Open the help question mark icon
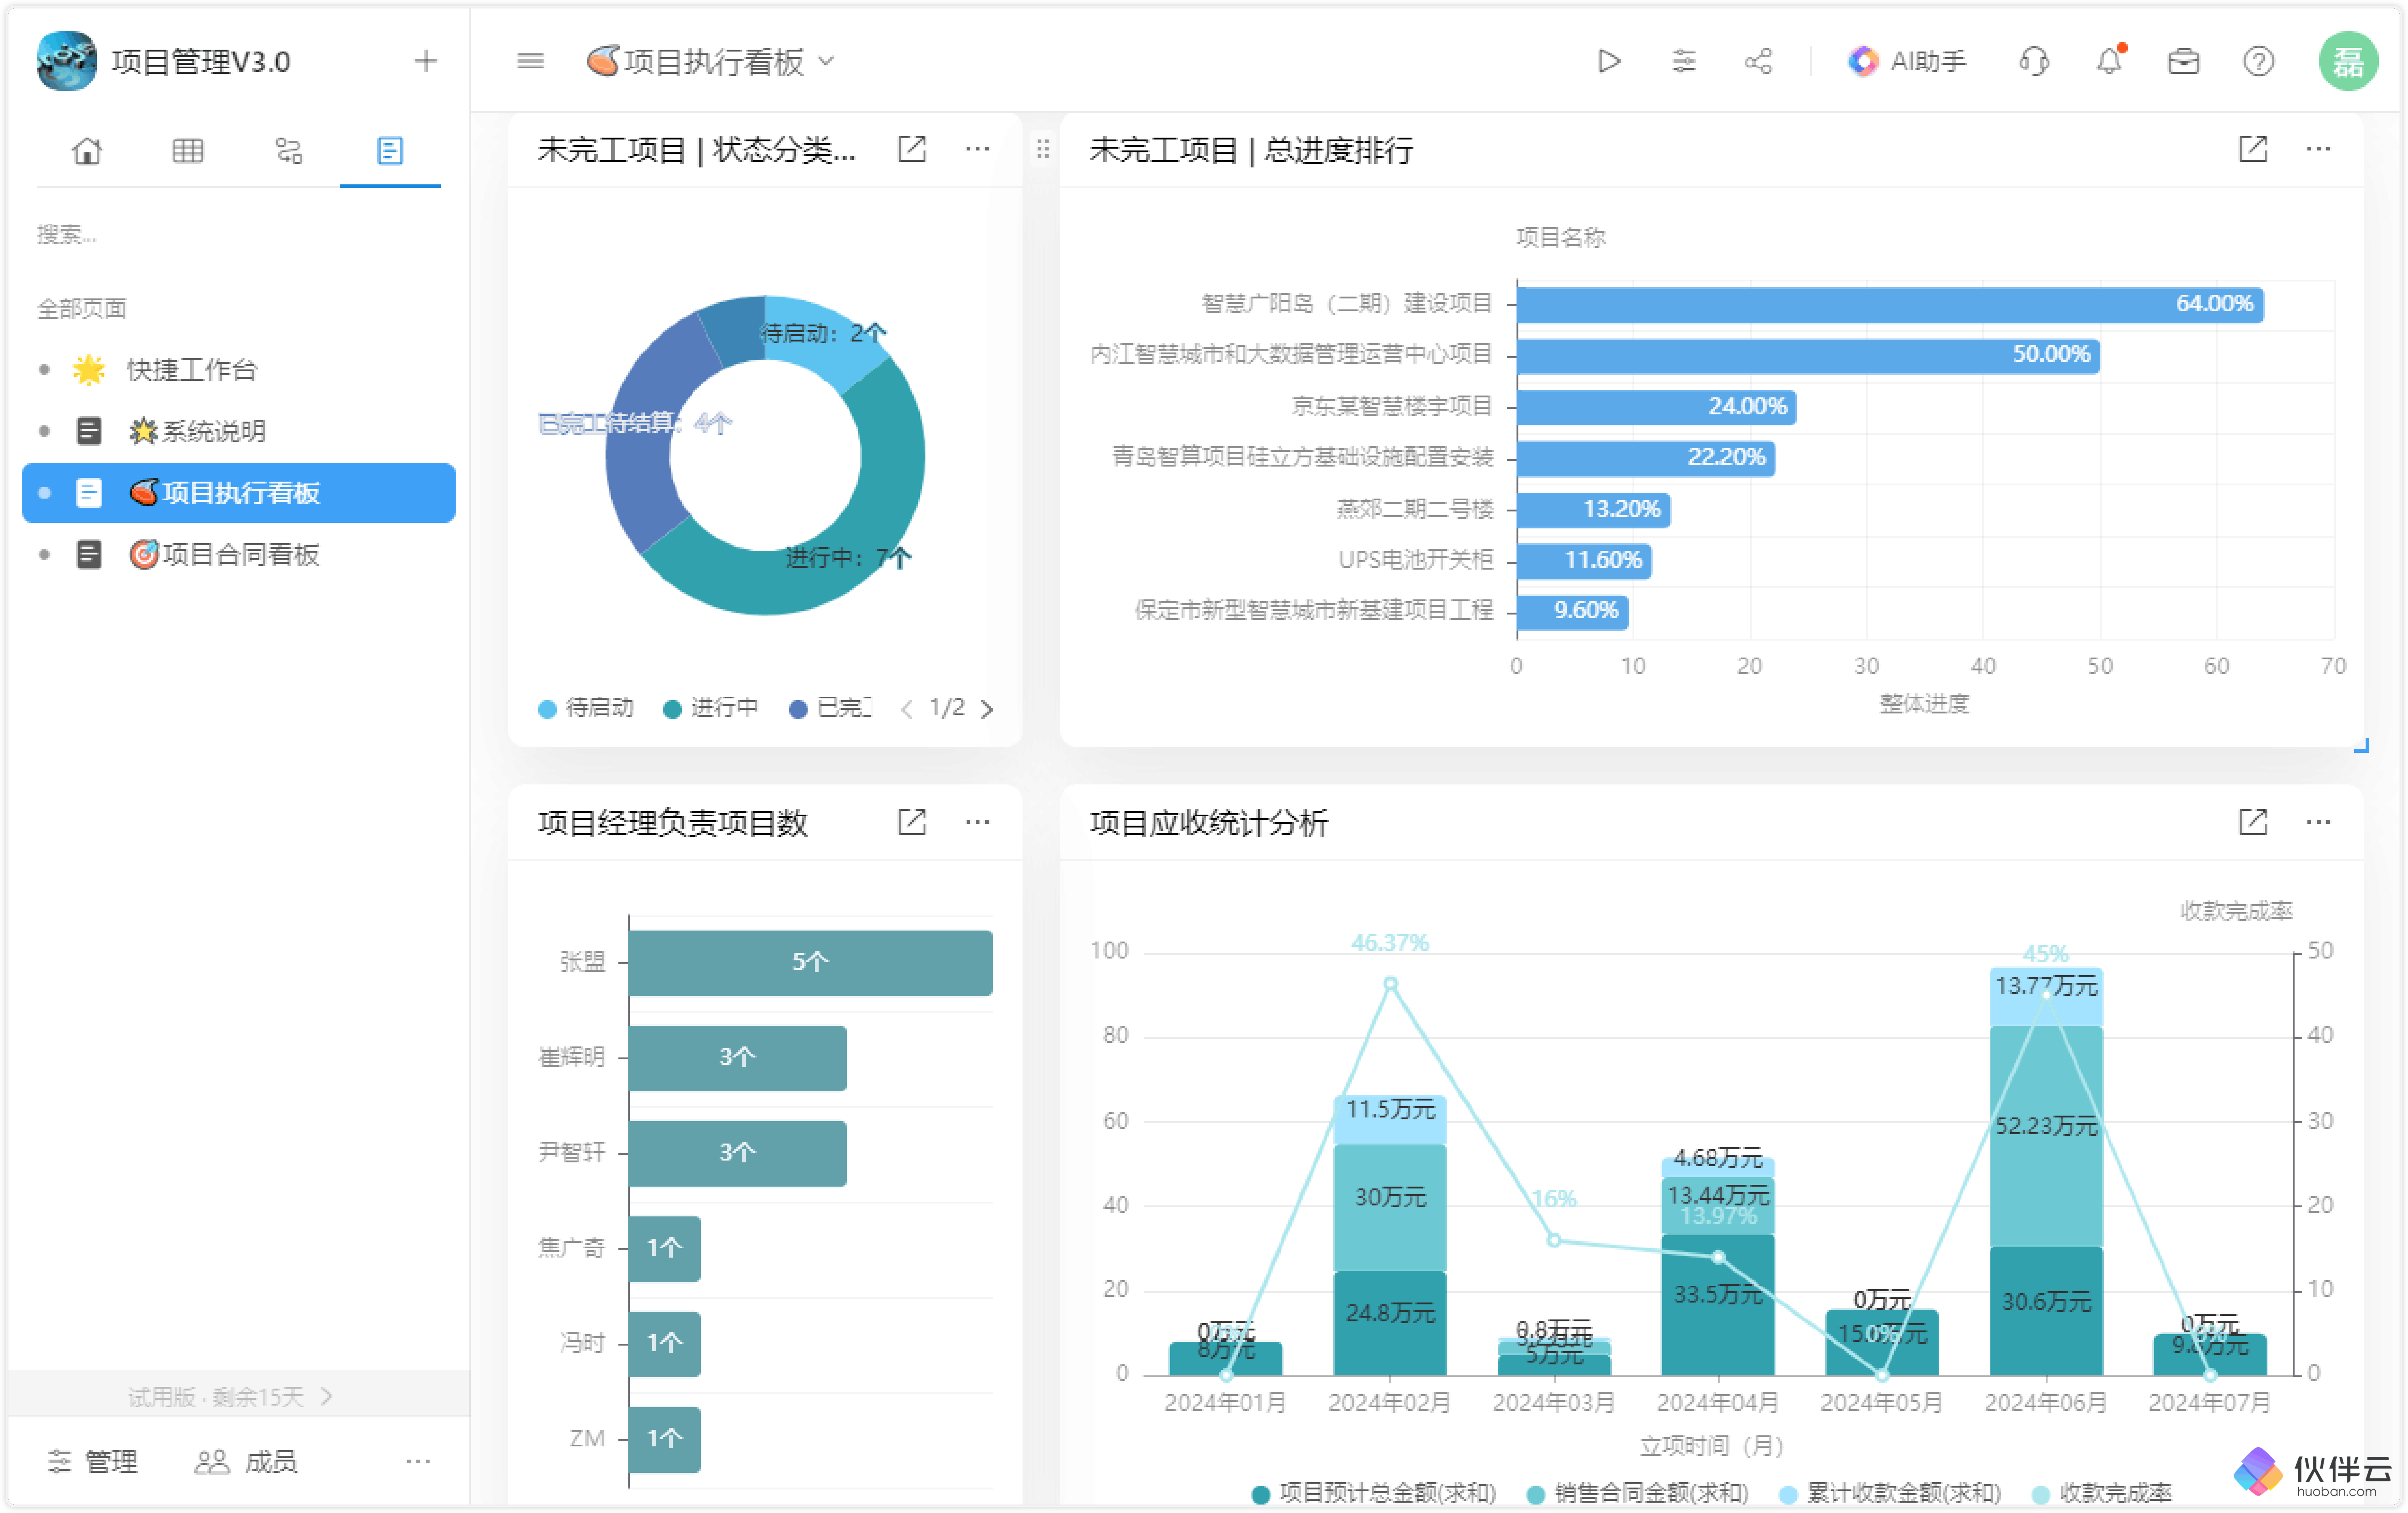 2258,61
